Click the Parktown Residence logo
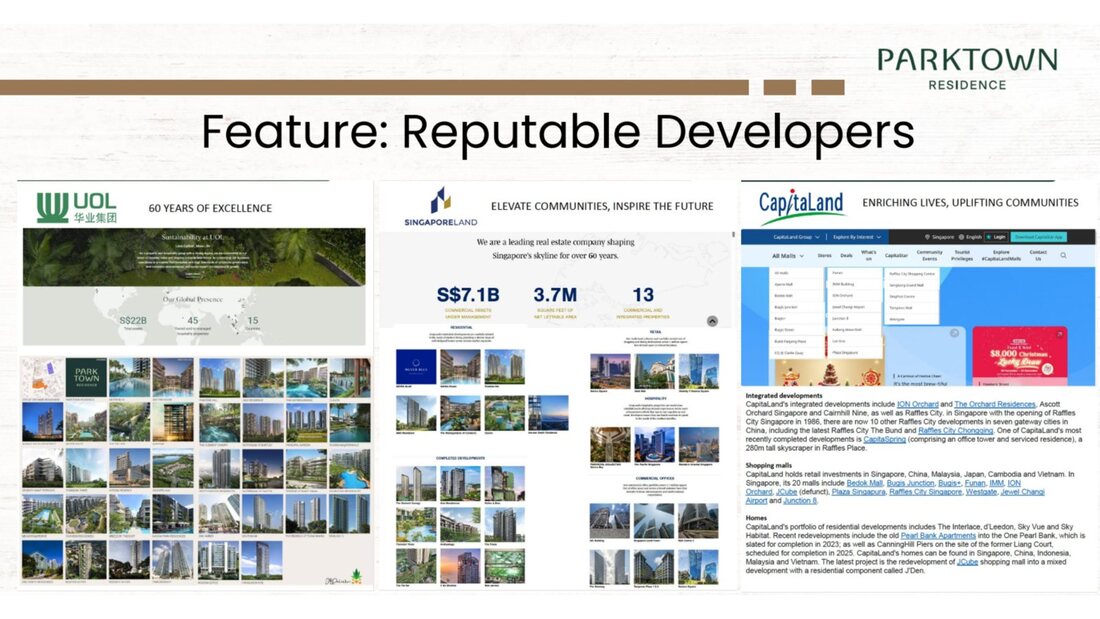 tap(967, 69)
